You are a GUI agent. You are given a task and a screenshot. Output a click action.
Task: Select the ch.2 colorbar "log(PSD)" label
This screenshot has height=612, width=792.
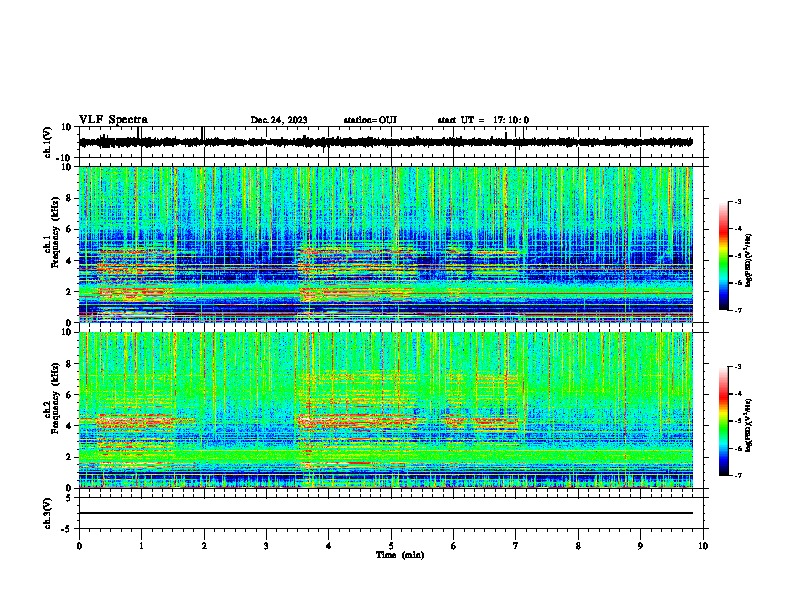[x=749, y=425]
